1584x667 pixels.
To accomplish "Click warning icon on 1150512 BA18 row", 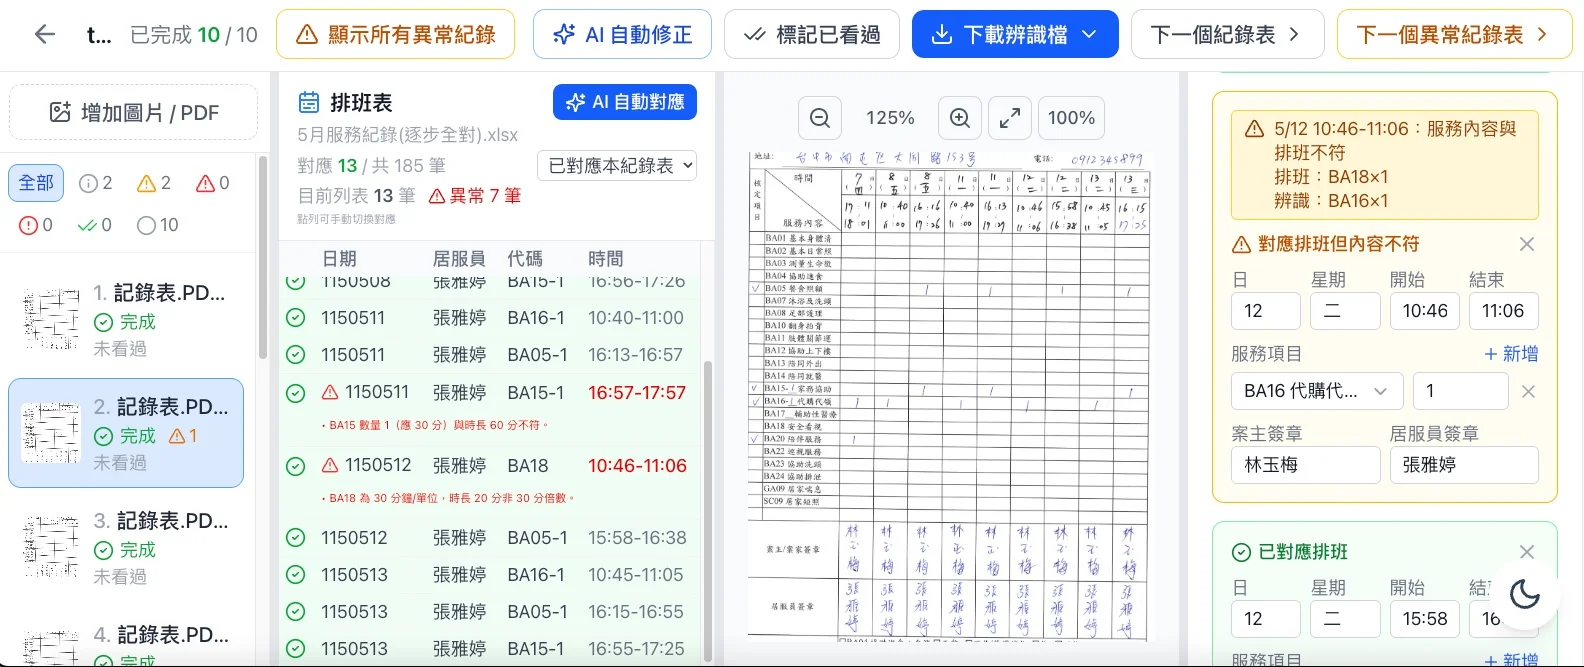I will click(330, 465).
